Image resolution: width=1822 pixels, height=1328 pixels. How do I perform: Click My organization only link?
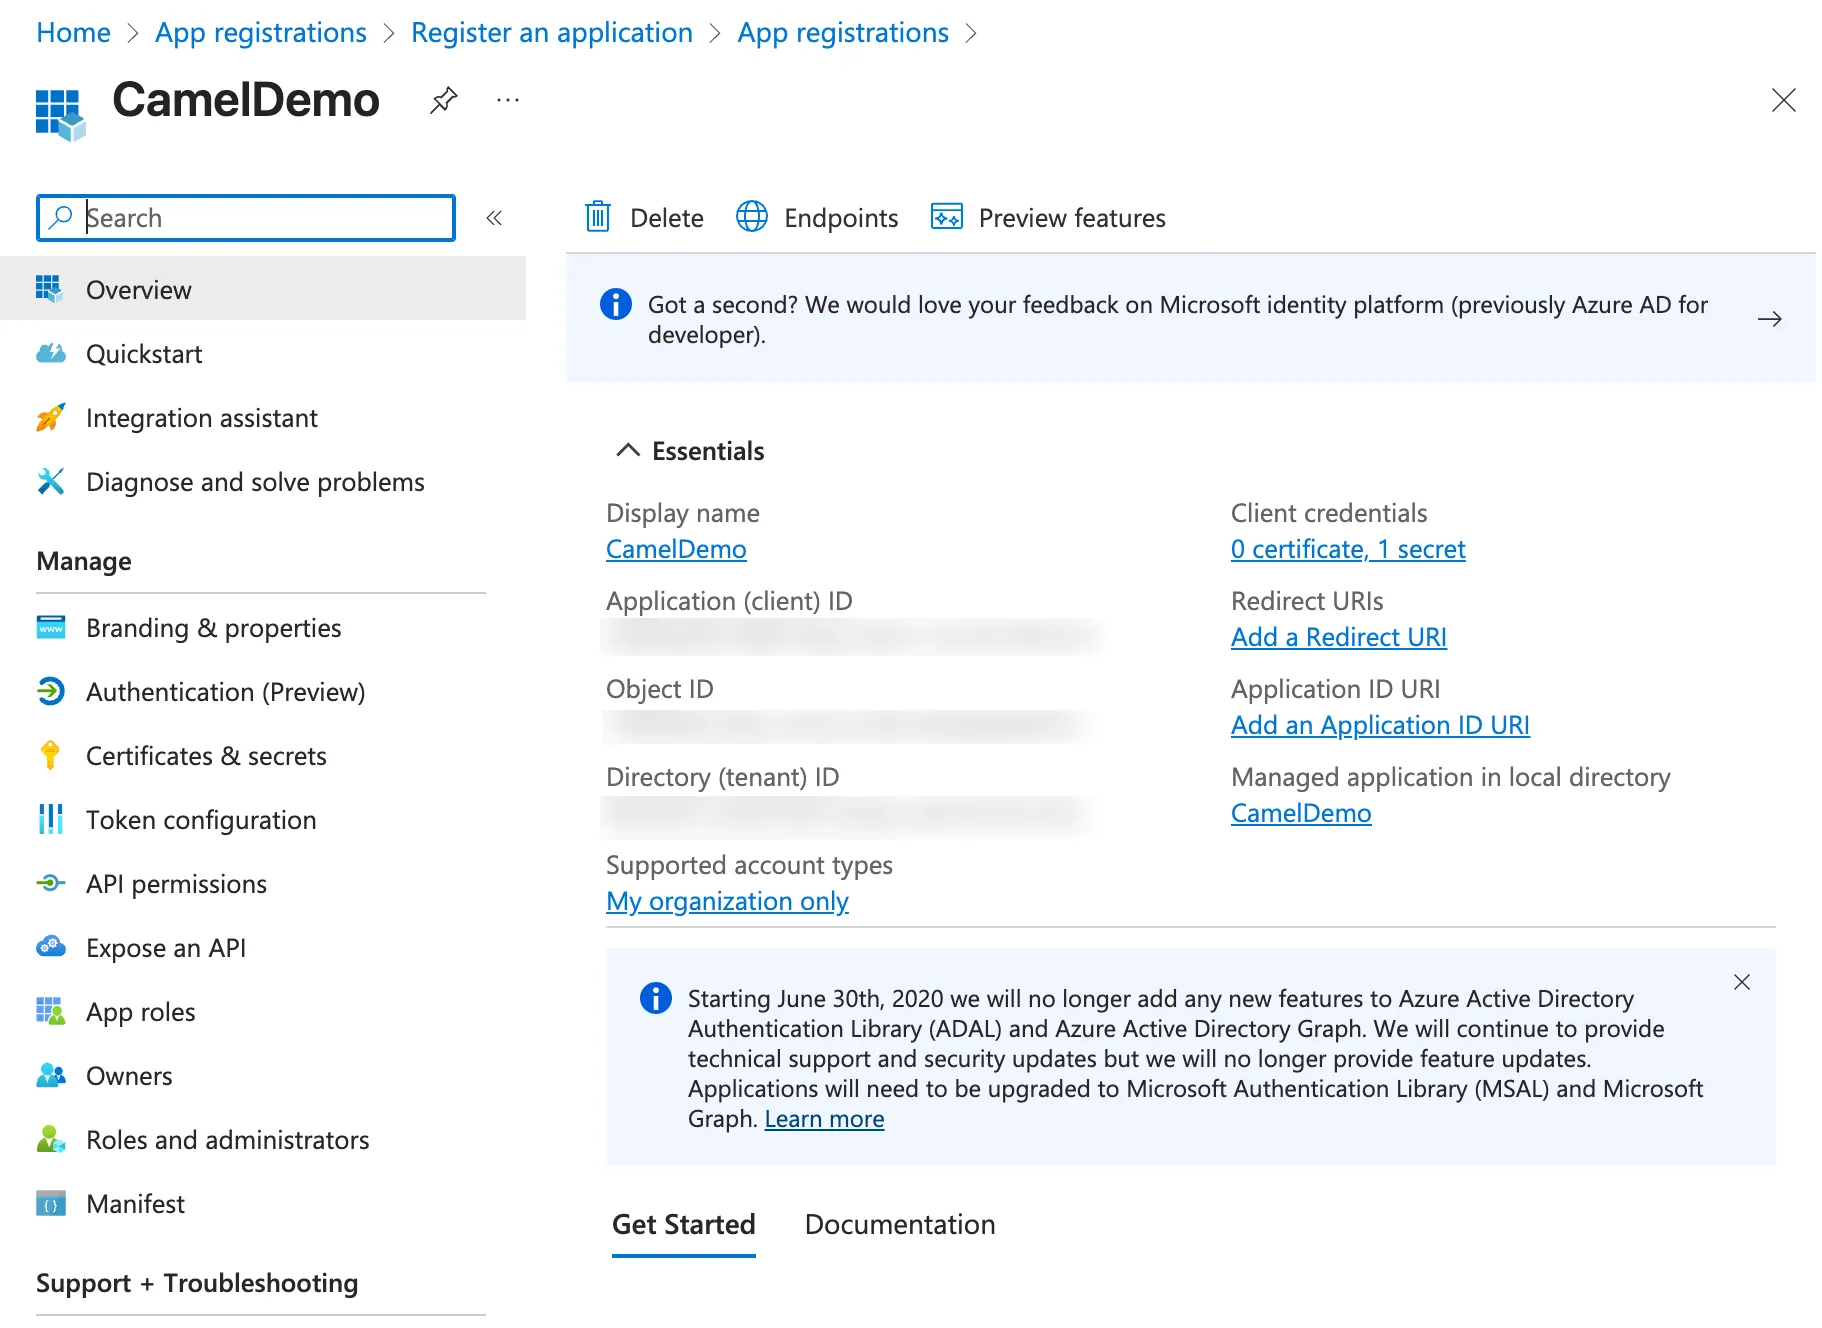pyautogui.click(x=727, y=901)
